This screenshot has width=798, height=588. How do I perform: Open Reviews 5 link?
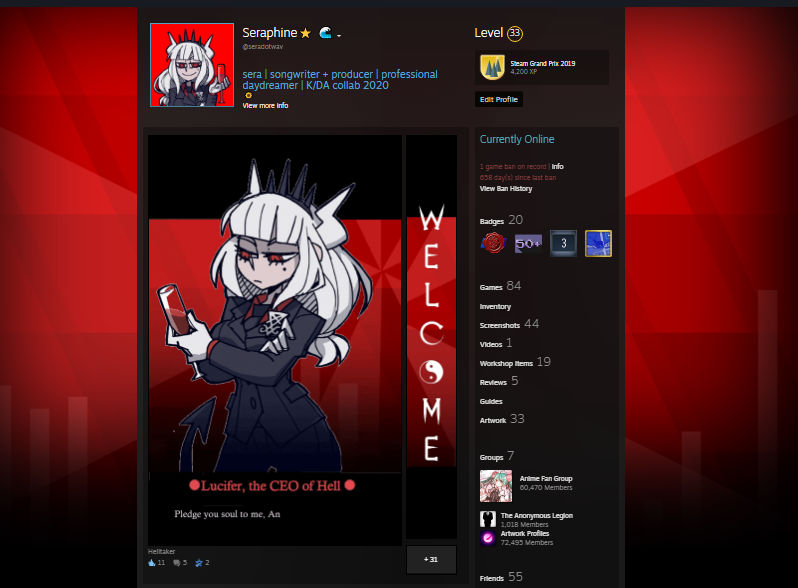(x=499, y=381)
